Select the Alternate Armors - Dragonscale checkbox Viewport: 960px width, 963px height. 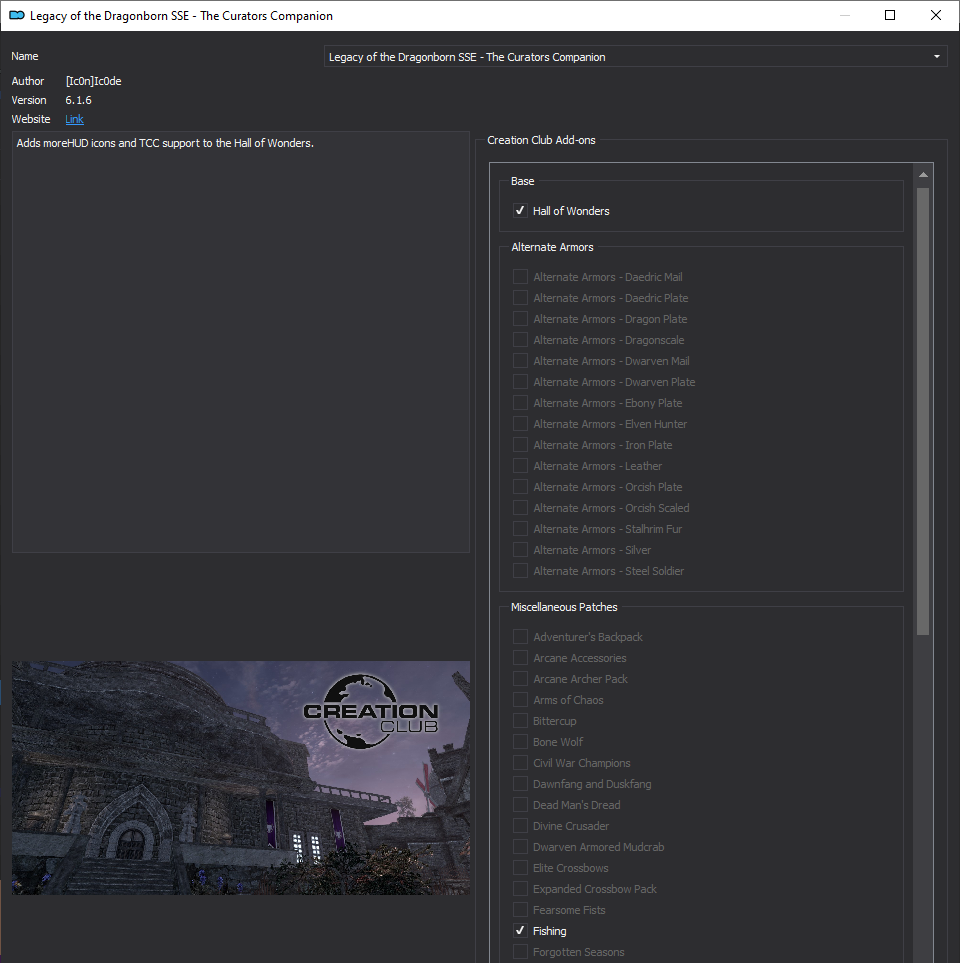tap(520, 340)
